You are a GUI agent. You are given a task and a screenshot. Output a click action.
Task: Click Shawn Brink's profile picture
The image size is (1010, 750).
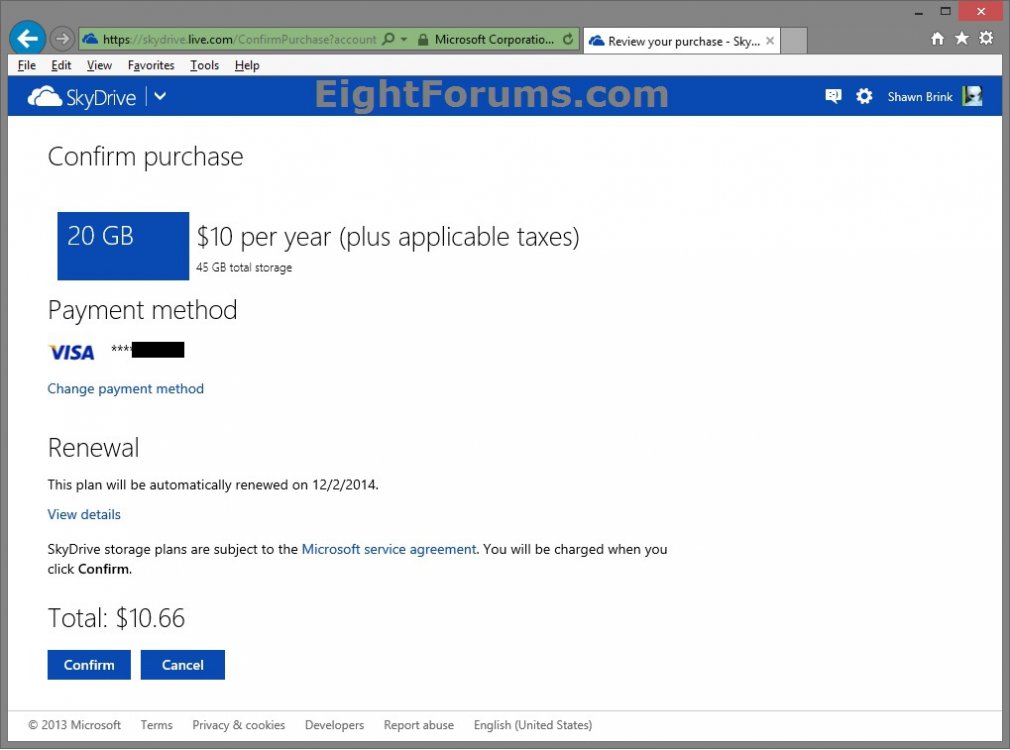[971, 96]
